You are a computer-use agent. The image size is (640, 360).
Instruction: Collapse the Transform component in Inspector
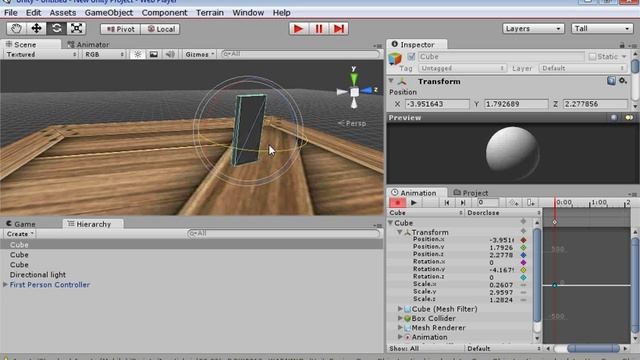(x=391, y=81)
